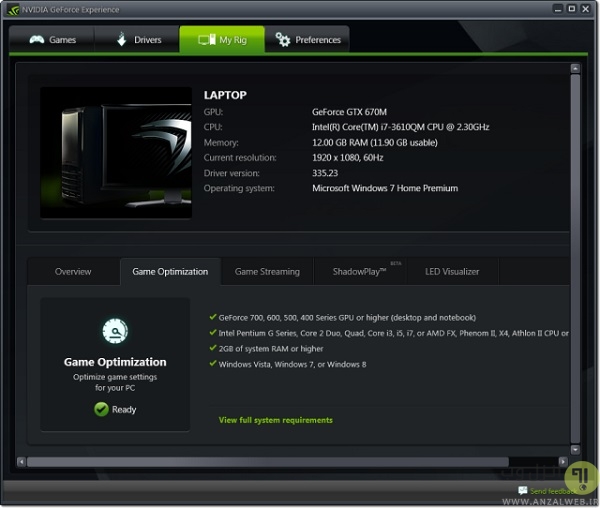This screenshot has width=600, height=508.
Task: Click the vertical scrollbar up arrow
Action: tap(575, 69)
